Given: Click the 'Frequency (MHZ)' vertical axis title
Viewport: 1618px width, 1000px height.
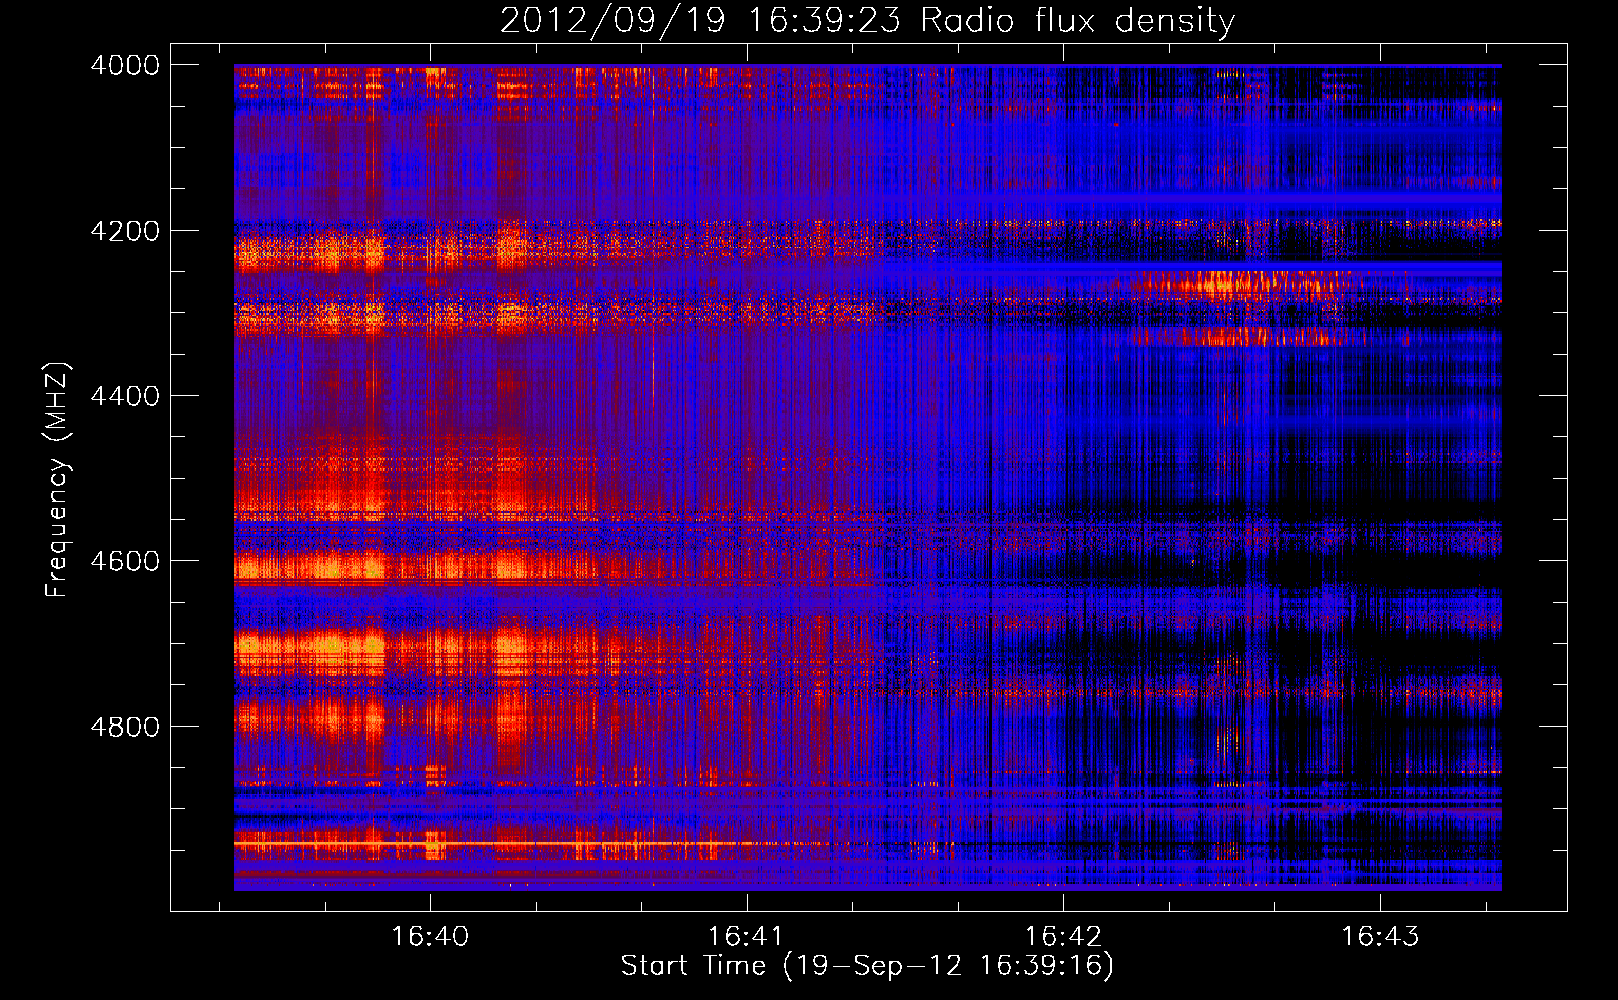Looking at the screenshot, I should [x=57, y=479].
